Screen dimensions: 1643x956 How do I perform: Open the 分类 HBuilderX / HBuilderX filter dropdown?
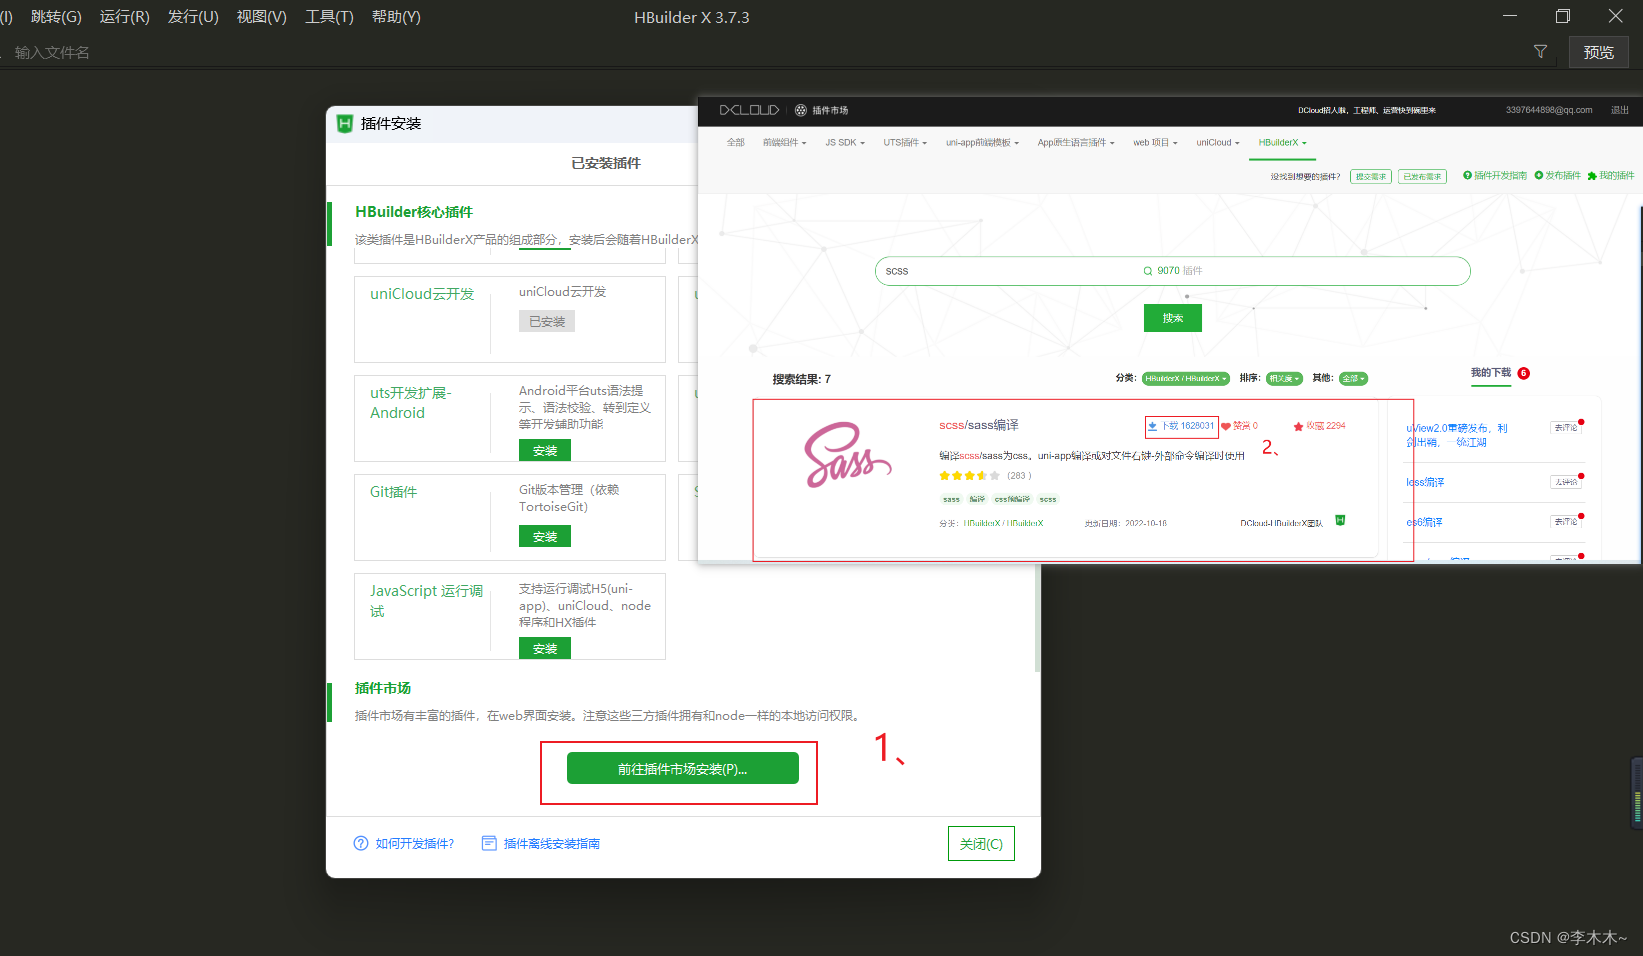point(1185,378)
